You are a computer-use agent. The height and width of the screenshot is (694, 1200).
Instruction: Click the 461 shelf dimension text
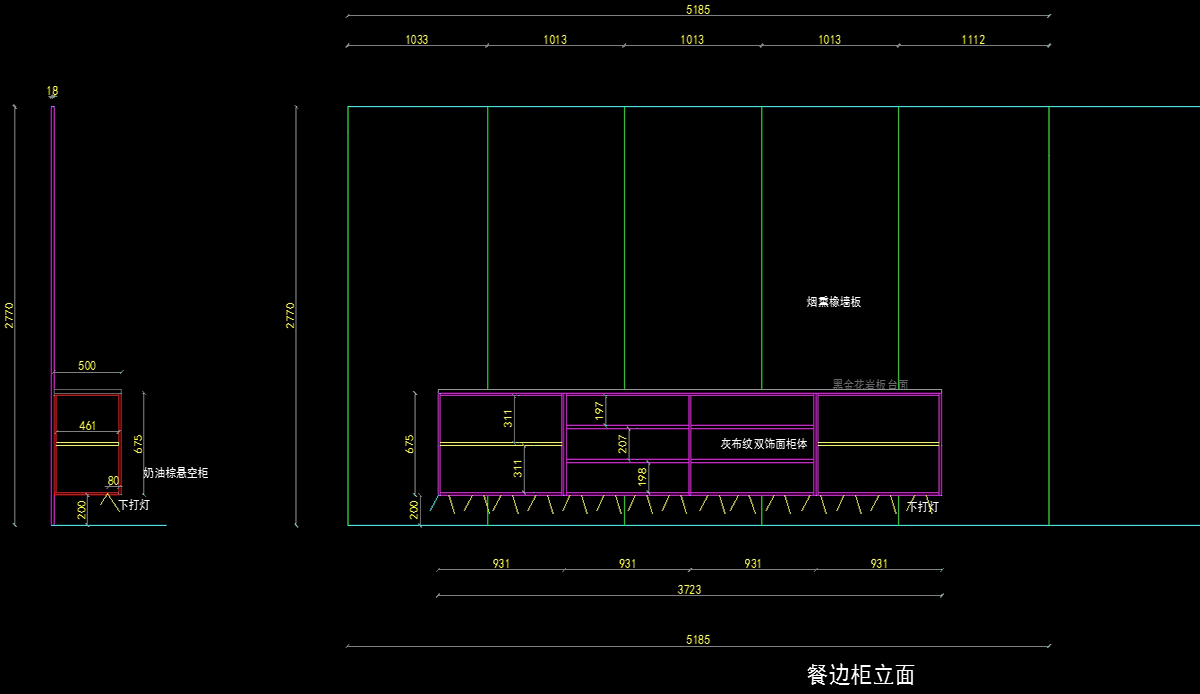(x=88, y=426)
